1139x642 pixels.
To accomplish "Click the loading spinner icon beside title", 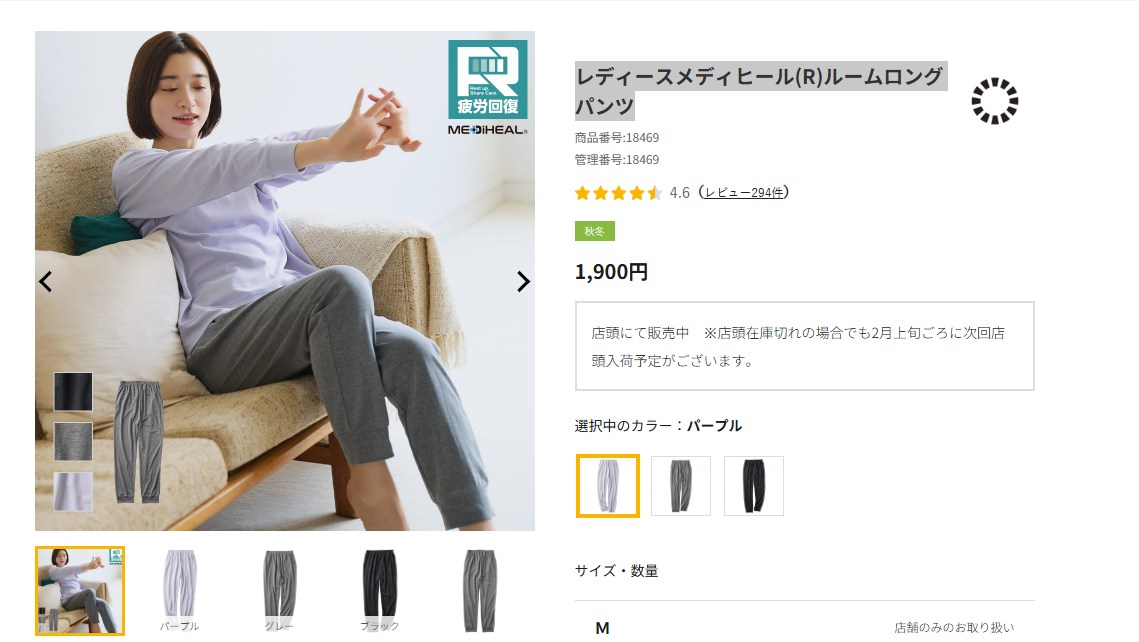I will coord(994,100).
